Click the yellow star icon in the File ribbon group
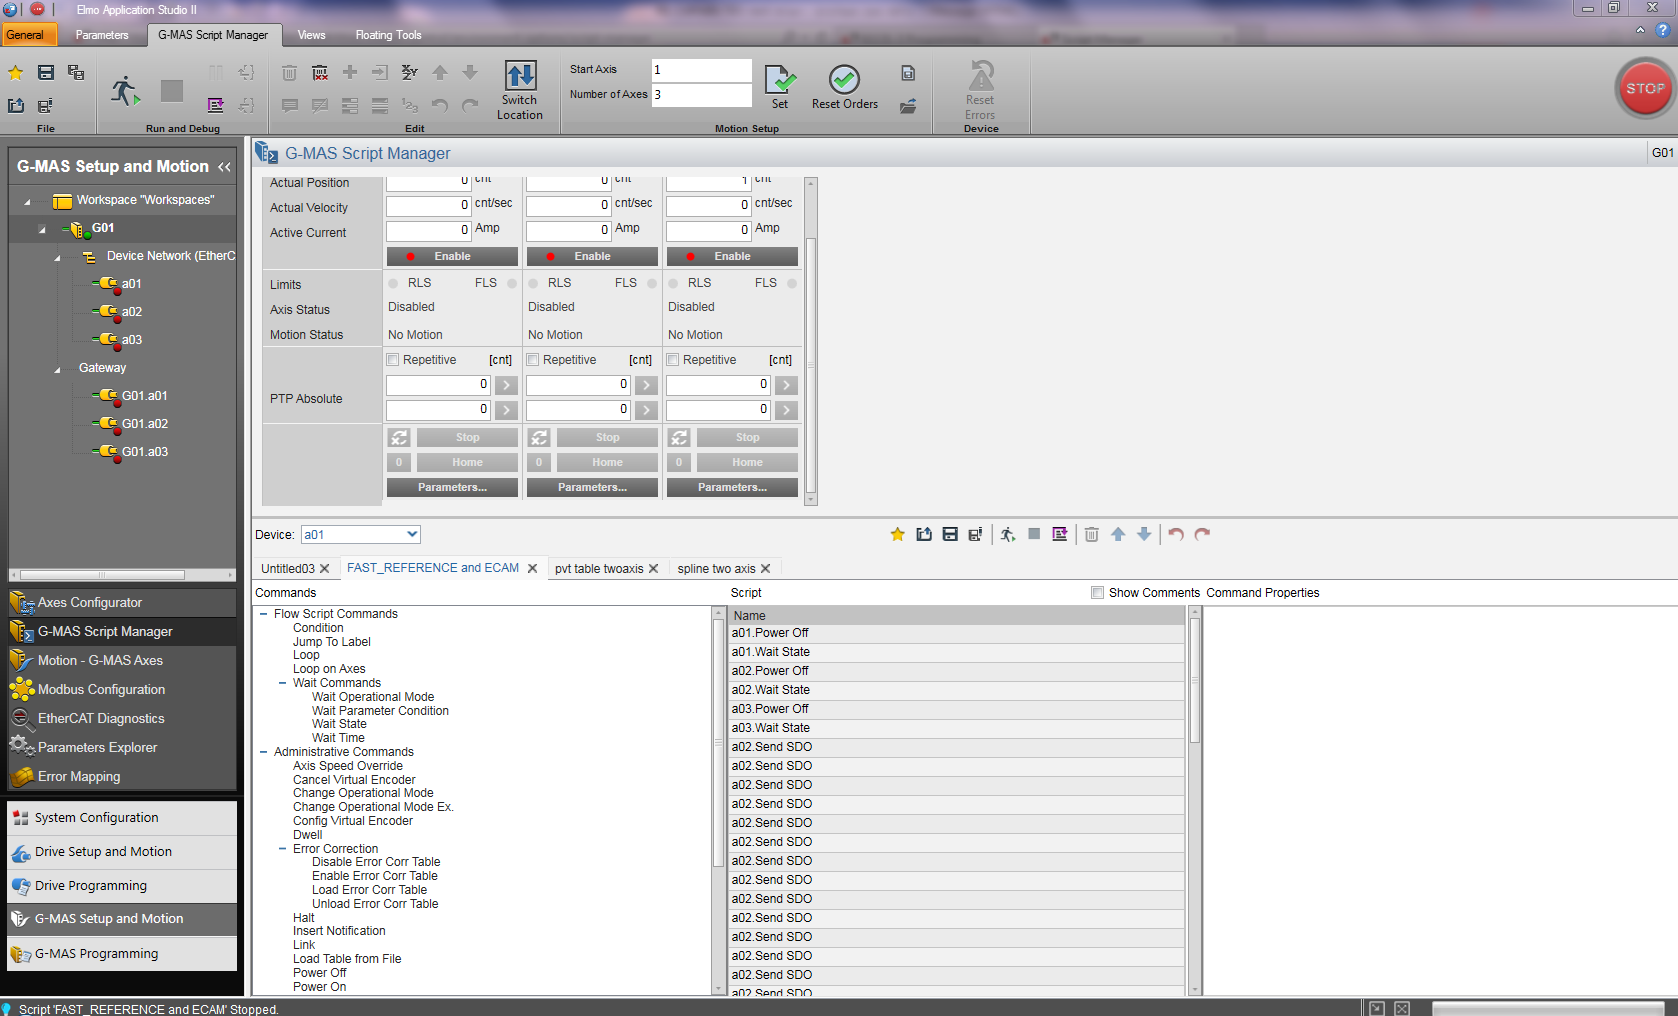 [16, 72]
